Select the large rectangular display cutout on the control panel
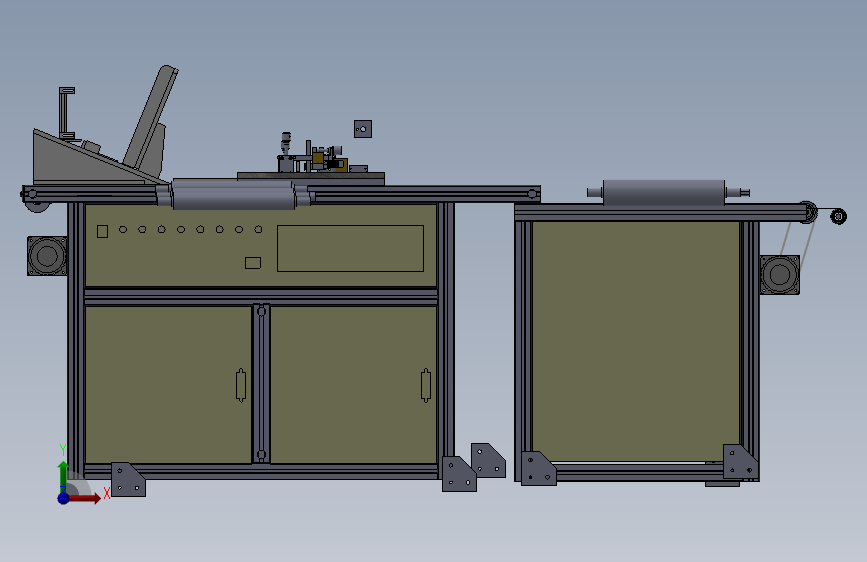This screenshot has width=867, height=562. (350, 248)
